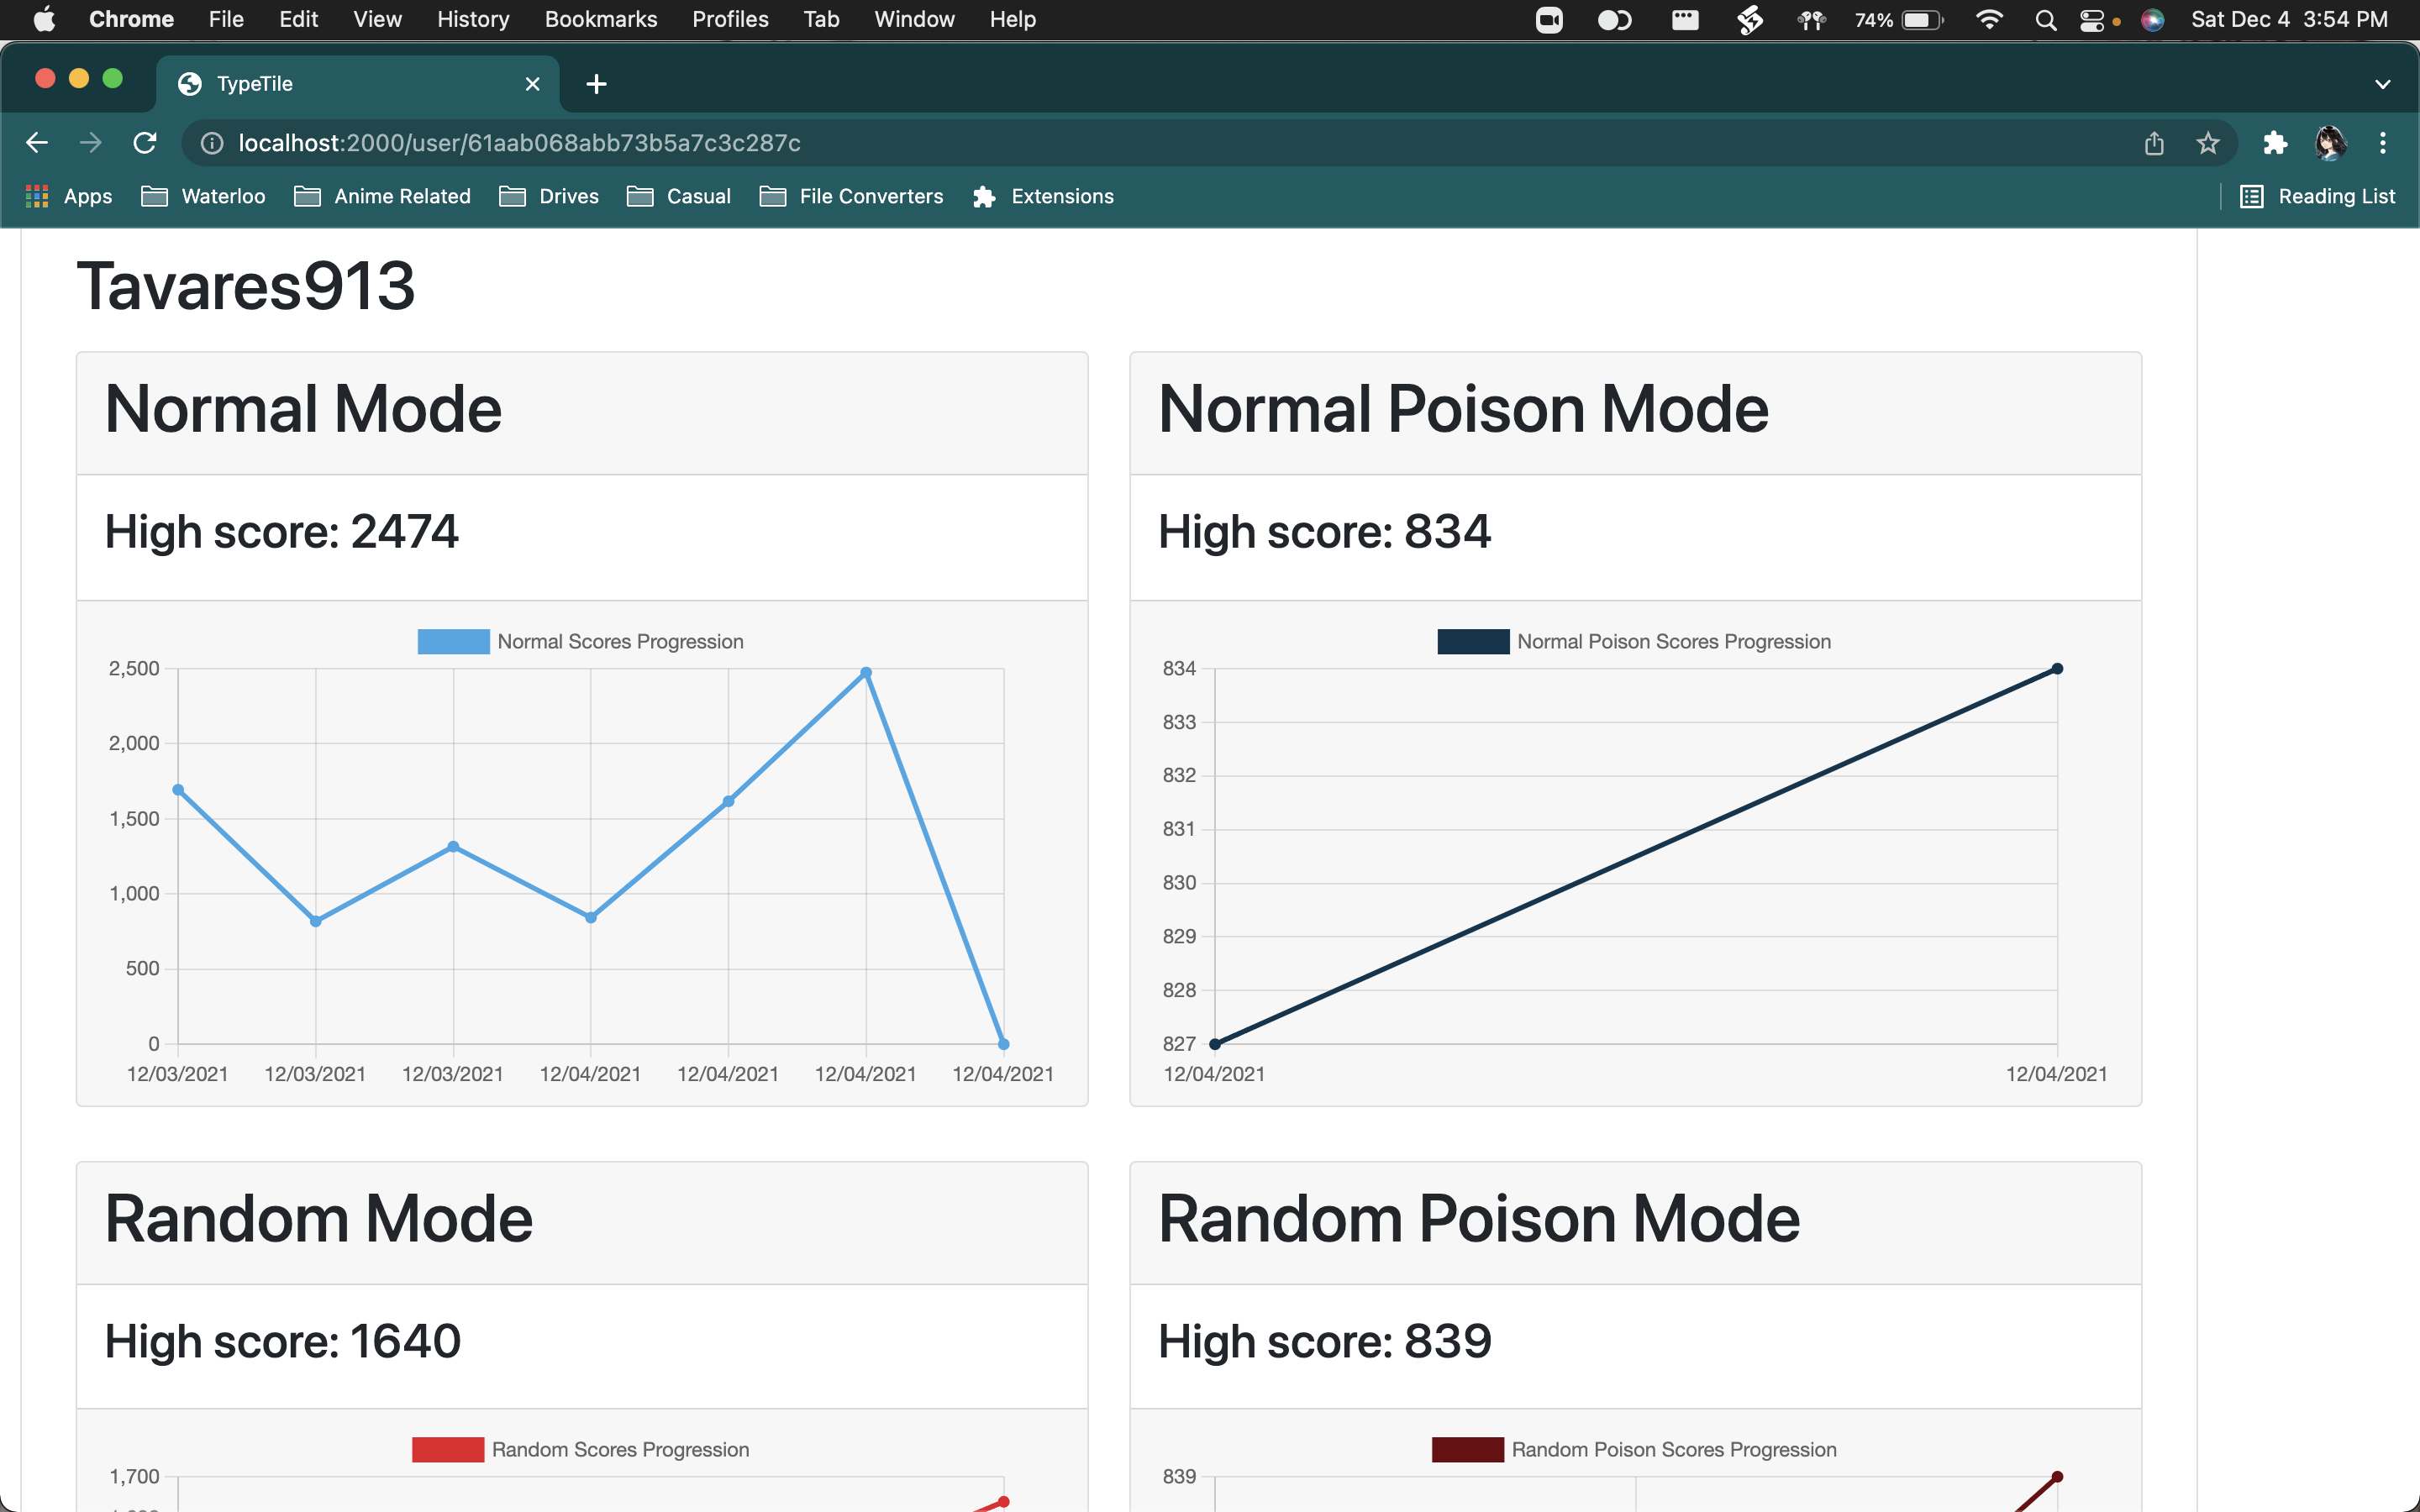Toggle Normal Poison Scores Progression dataset
Screen dimensions: 2420x1512
1633,642
